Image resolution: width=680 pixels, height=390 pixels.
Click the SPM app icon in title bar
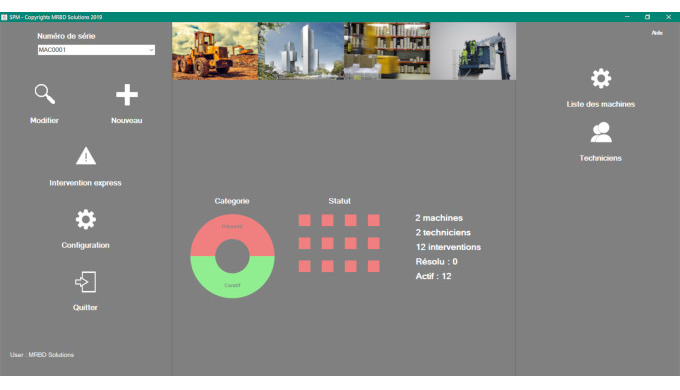[x=4, y=17]
